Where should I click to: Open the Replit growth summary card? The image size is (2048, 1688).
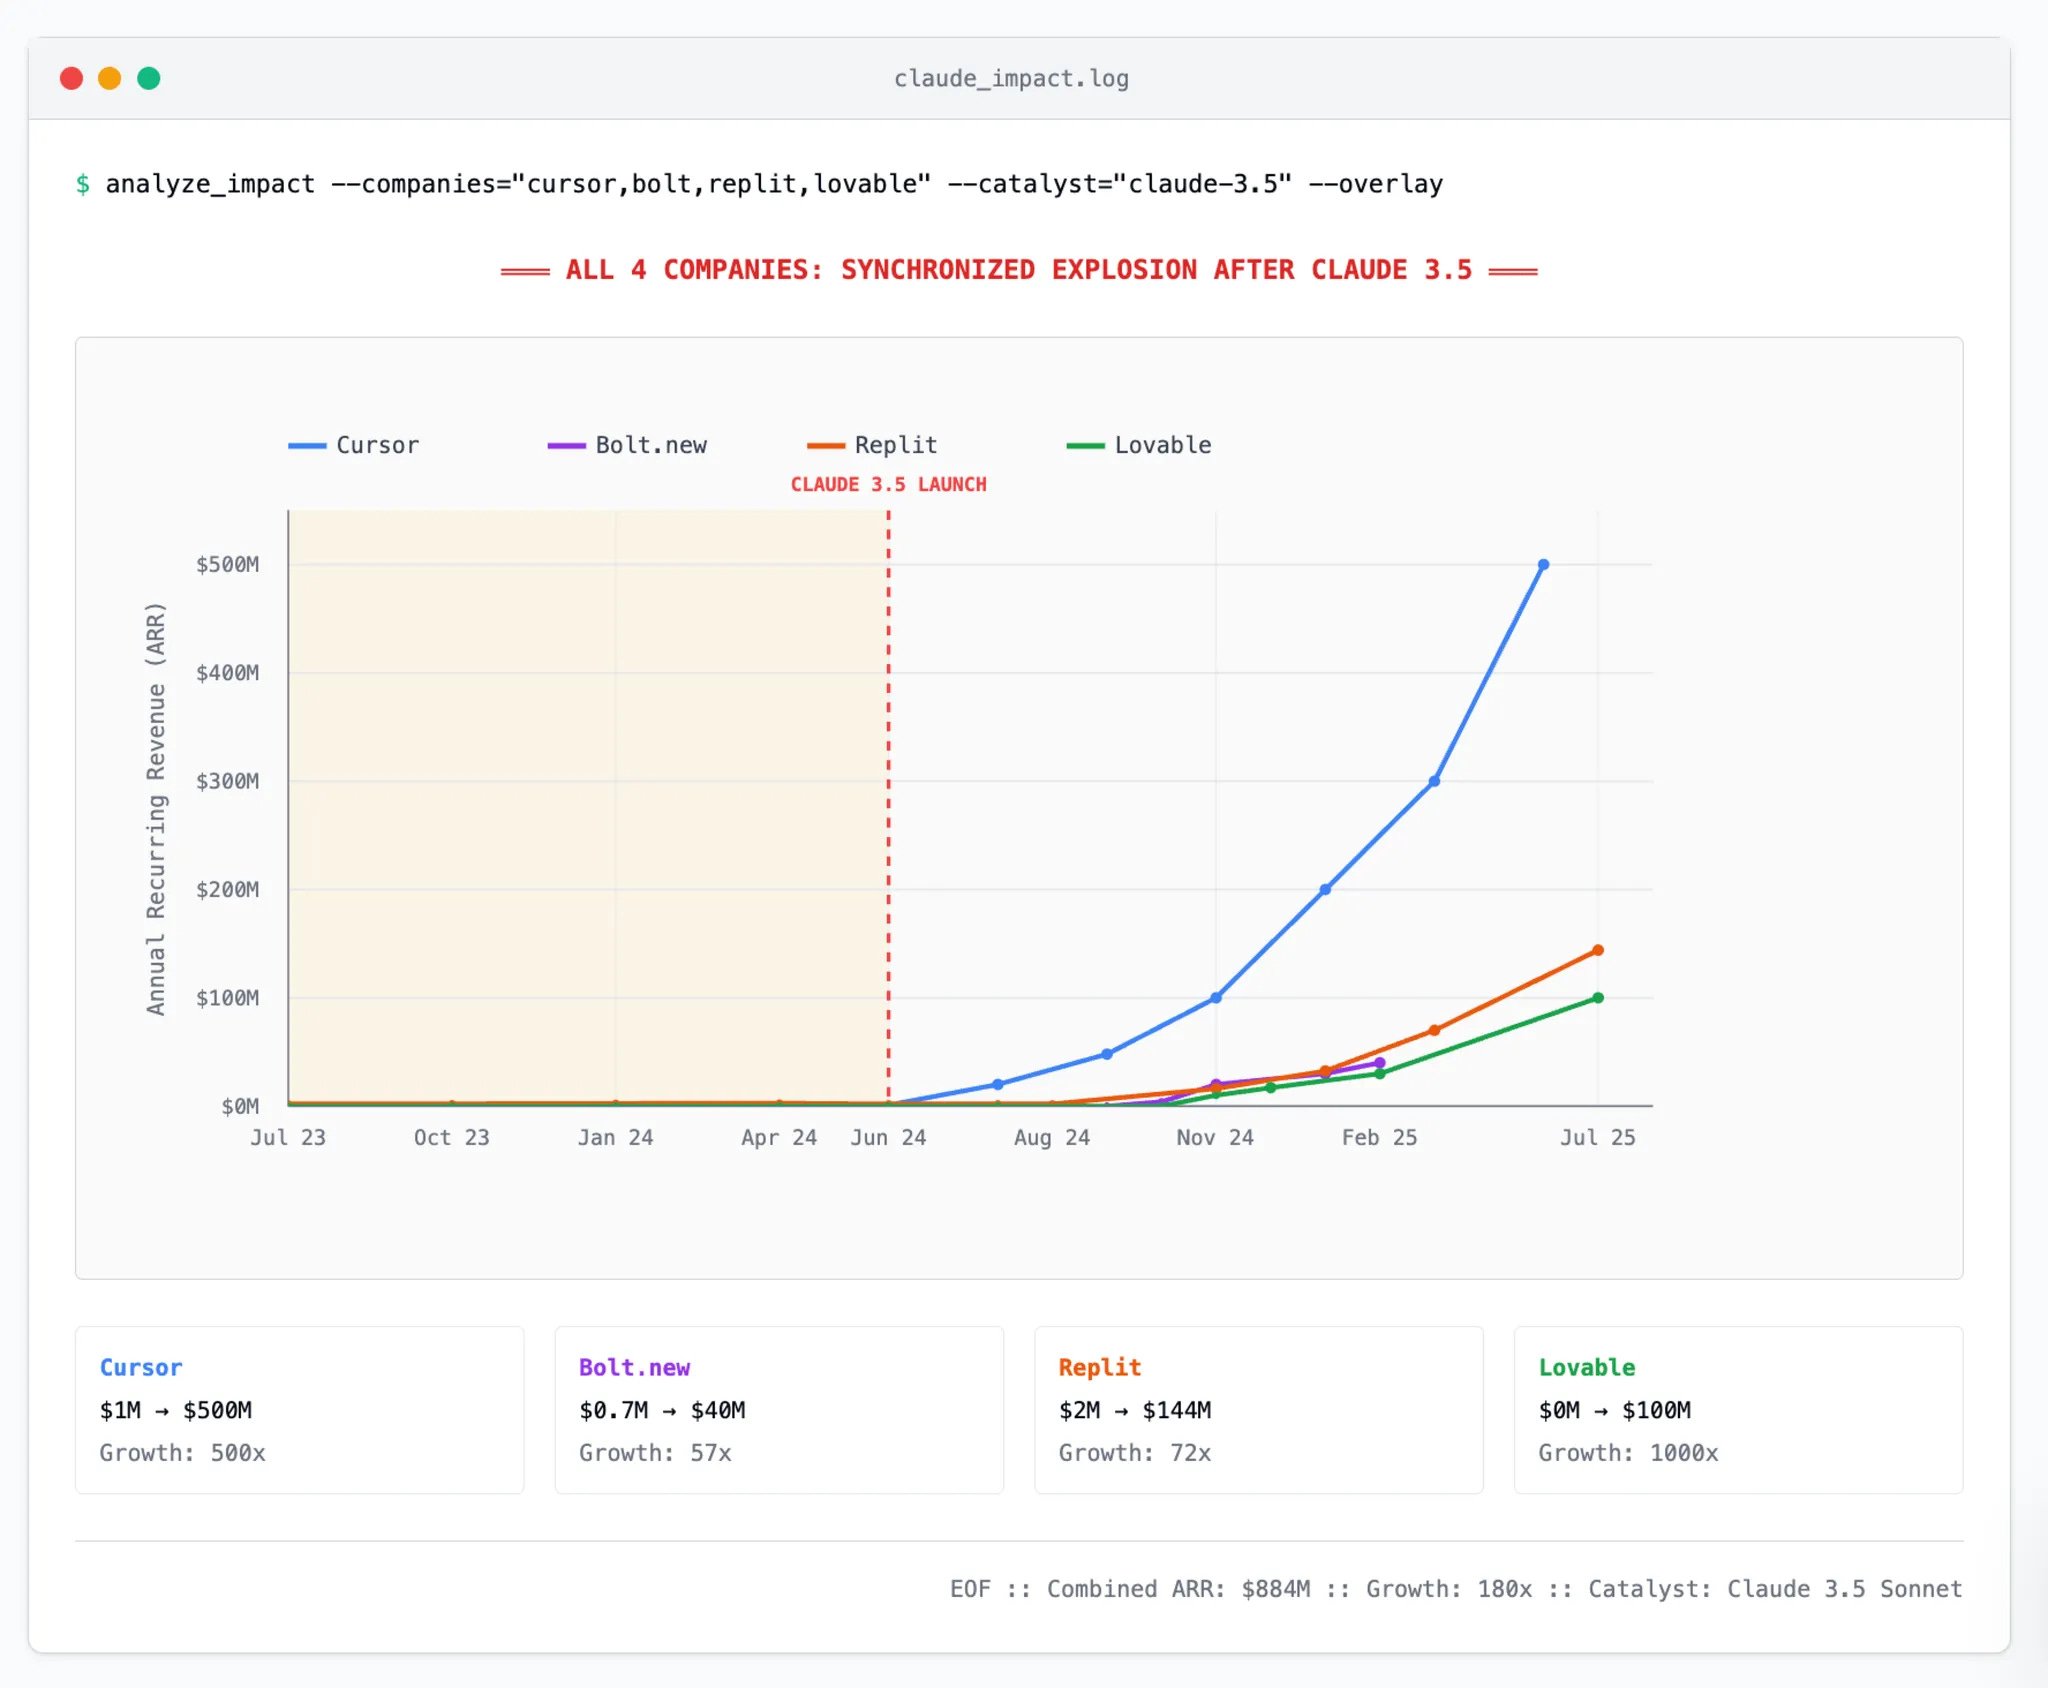tap(1258, 1410)
